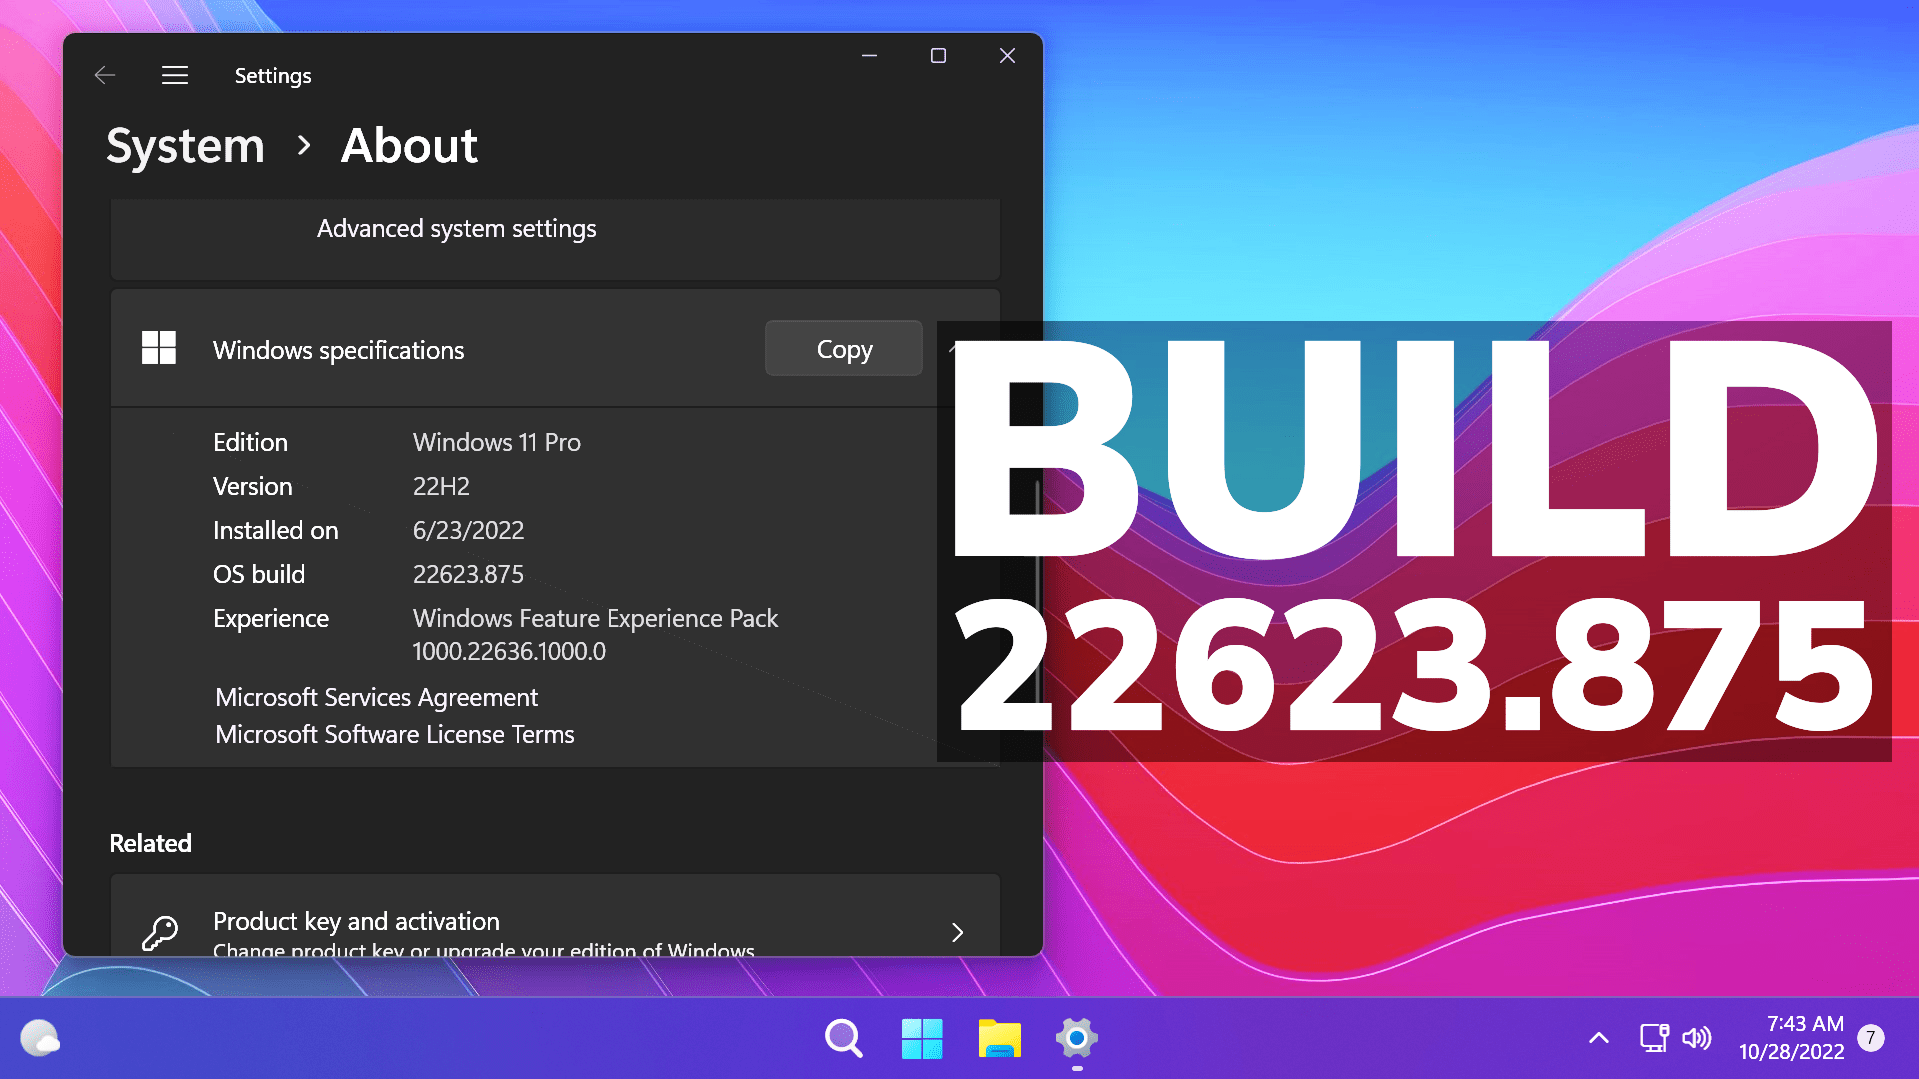This screenshot has height=1079, width=1919.
Task: Click the Windows specifications heading
Action: click(338, 350)
